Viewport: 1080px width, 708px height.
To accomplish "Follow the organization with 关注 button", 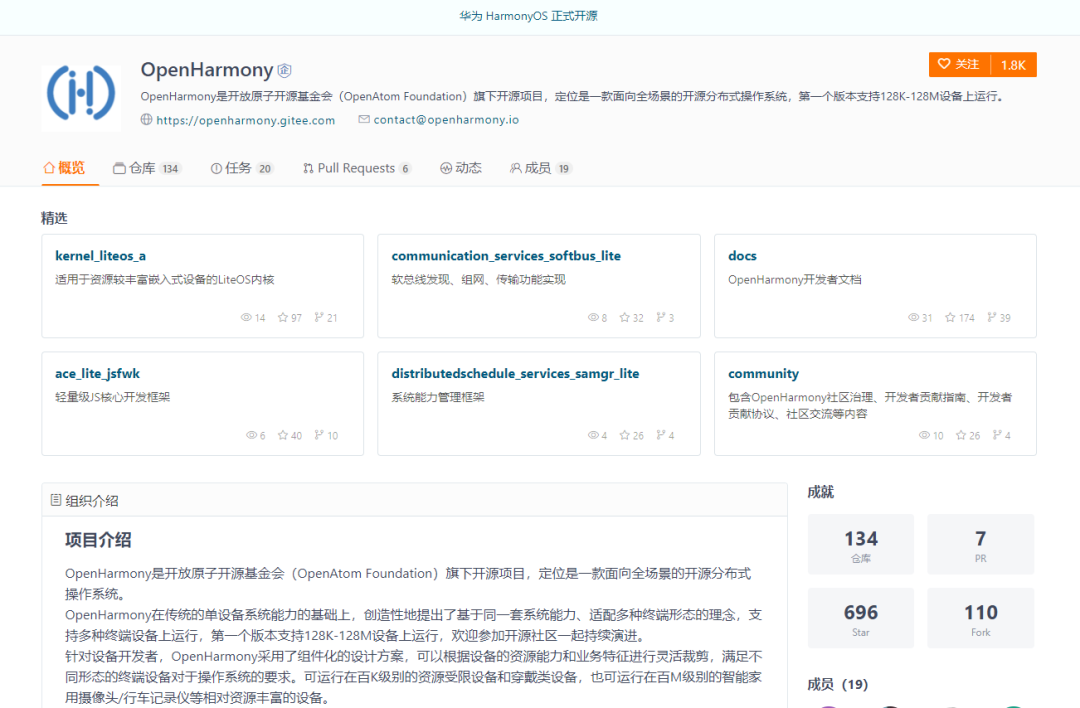I will (x=959, y=65).
